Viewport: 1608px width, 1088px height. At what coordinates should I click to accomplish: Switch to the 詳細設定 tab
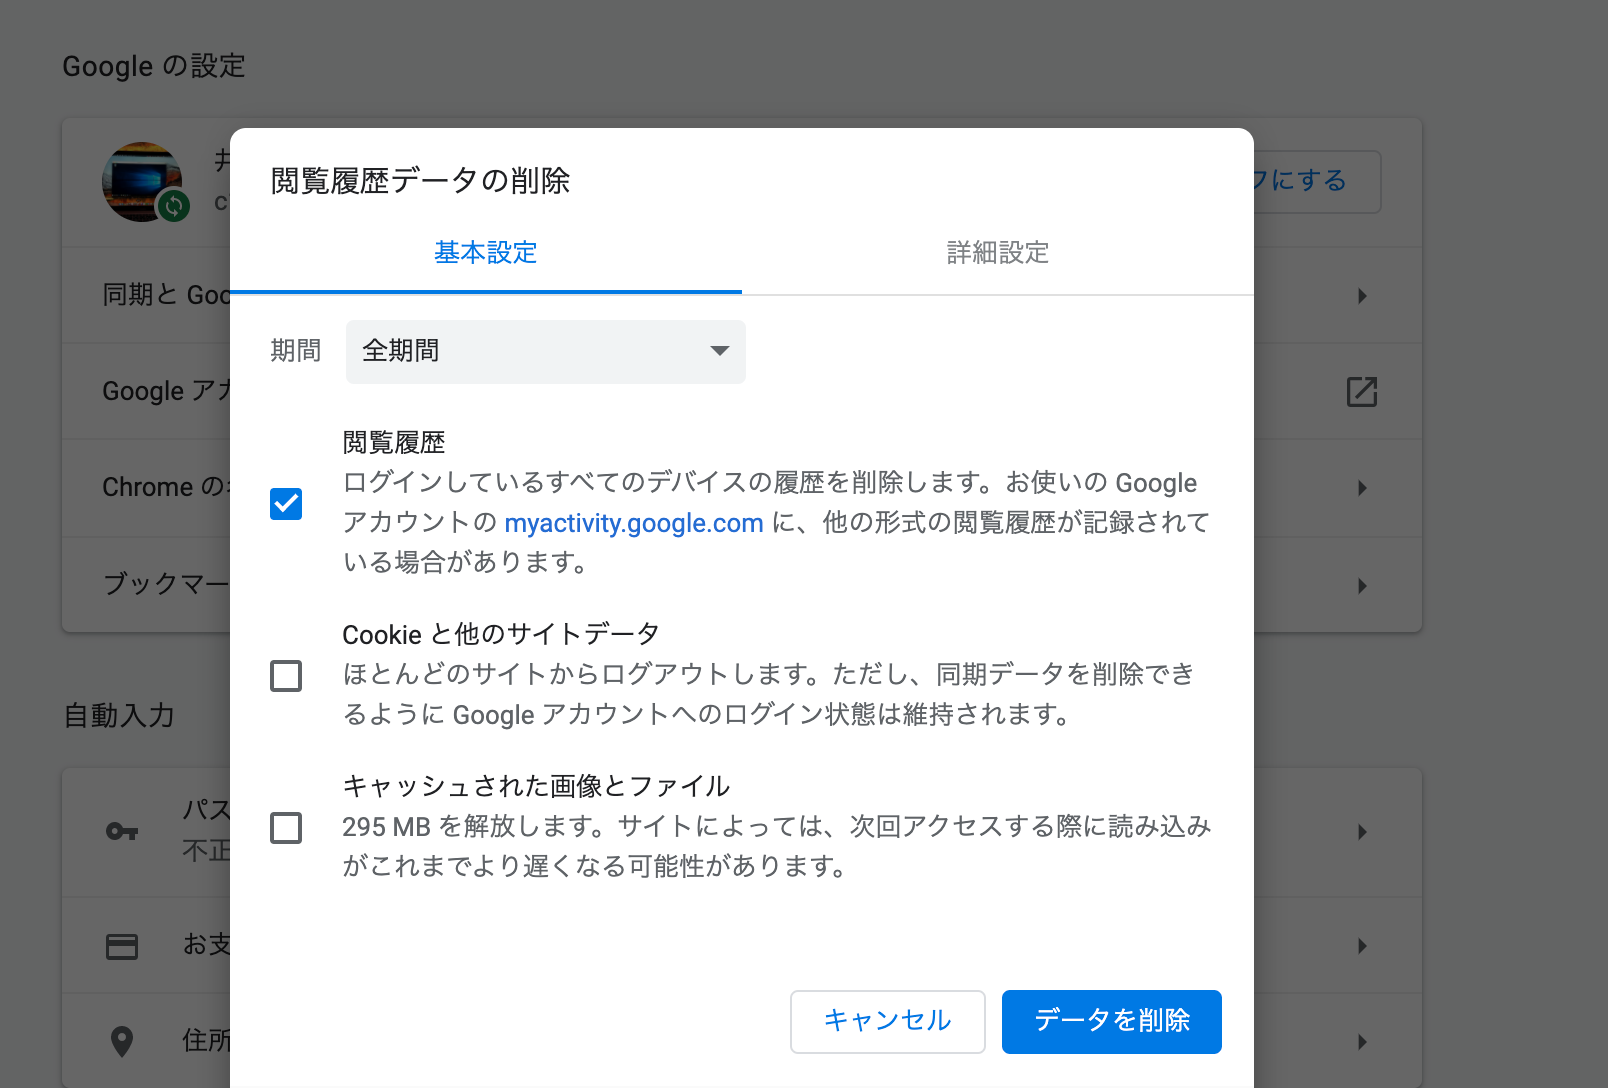998,253
